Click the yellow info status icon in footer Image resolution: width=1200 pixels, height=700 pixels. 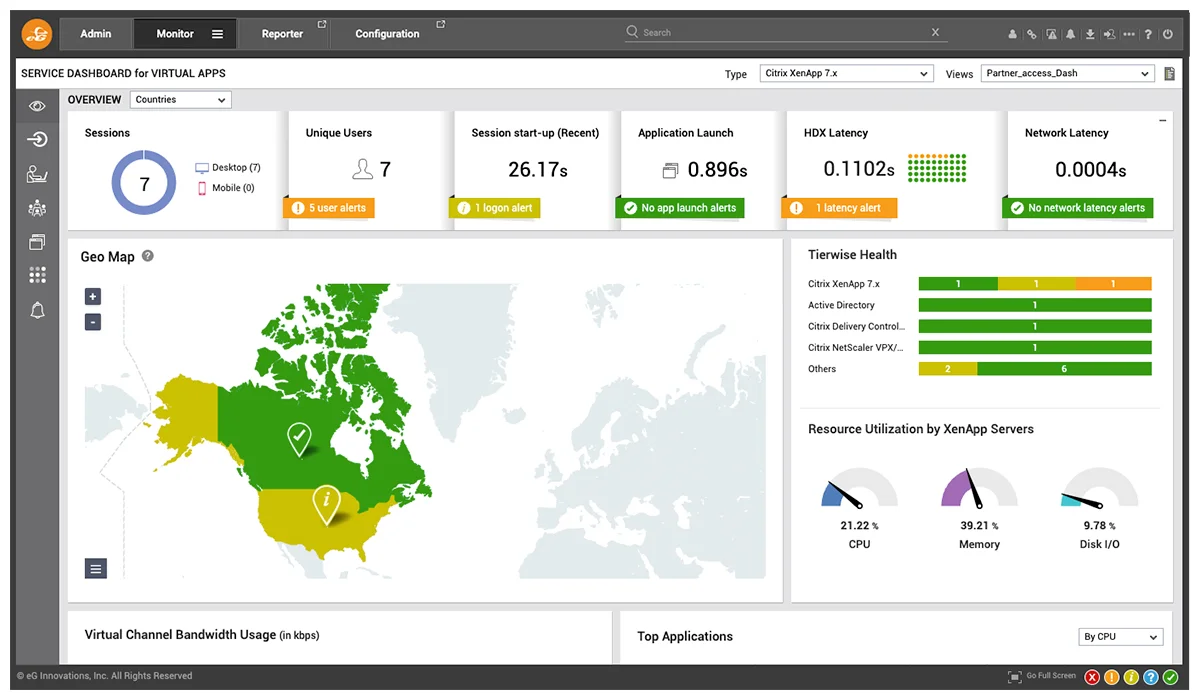tap(1131, 678)
